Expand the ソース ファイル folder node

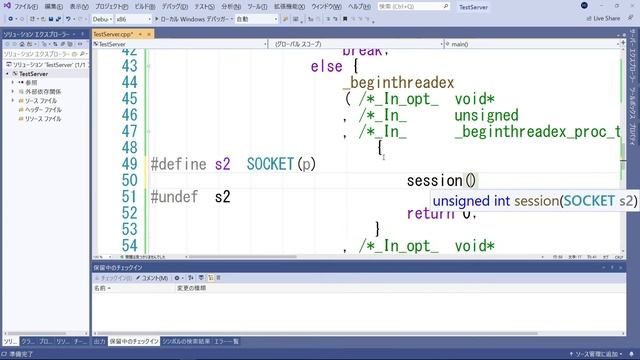point(13,101)
